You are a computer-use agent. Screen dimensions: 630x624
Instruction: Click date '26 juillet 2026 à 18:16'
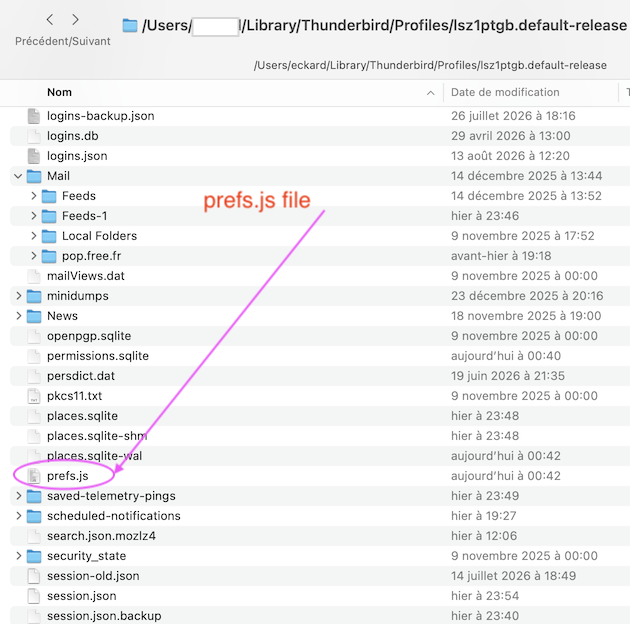[513, 116]
